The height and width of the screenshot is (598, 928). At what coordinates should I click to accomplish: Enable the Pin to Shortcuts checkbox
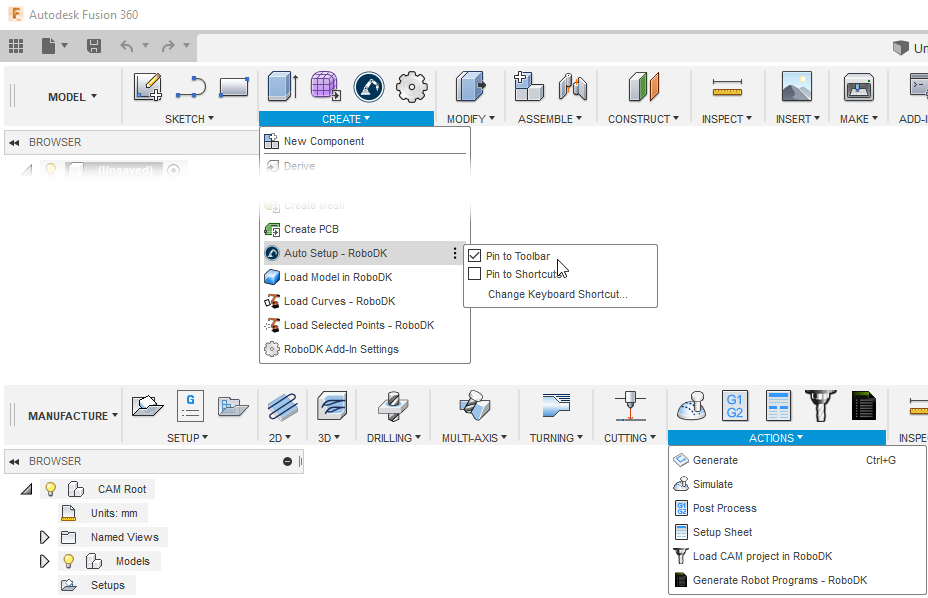pos(475,274)
